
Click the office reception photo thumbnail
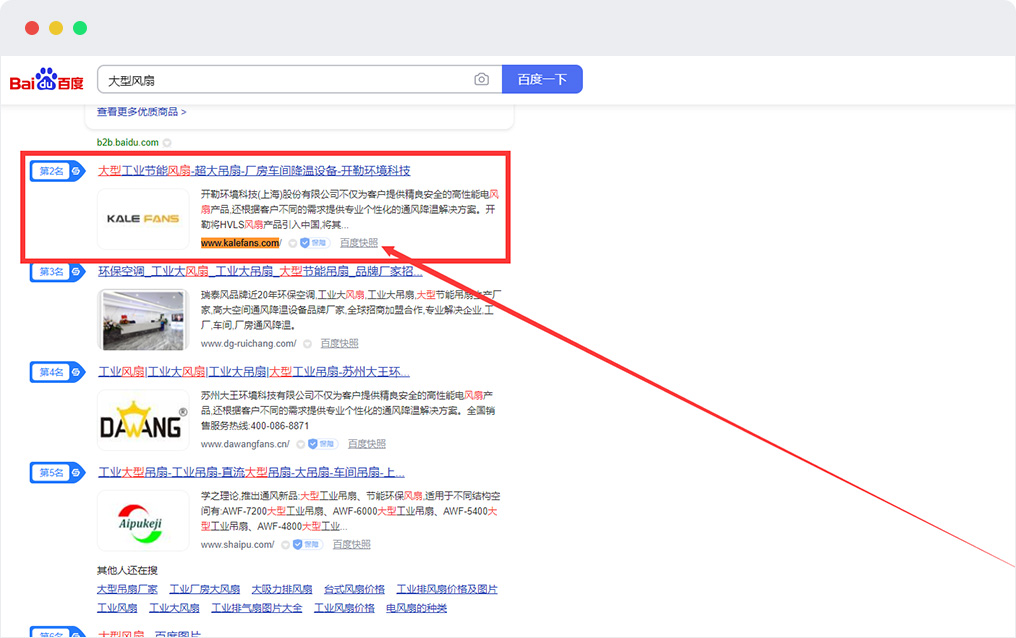(x=143, y=319)
